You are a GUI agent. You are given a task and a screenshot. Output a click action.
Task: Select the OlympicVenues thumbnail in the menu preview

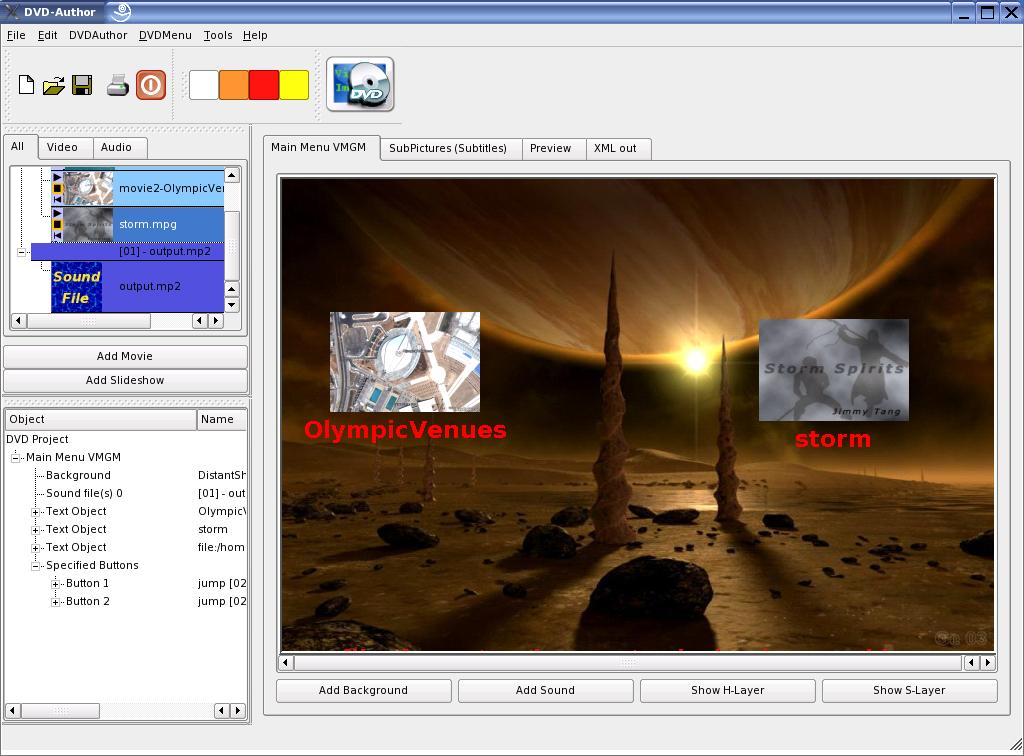(x=405, y=362)
